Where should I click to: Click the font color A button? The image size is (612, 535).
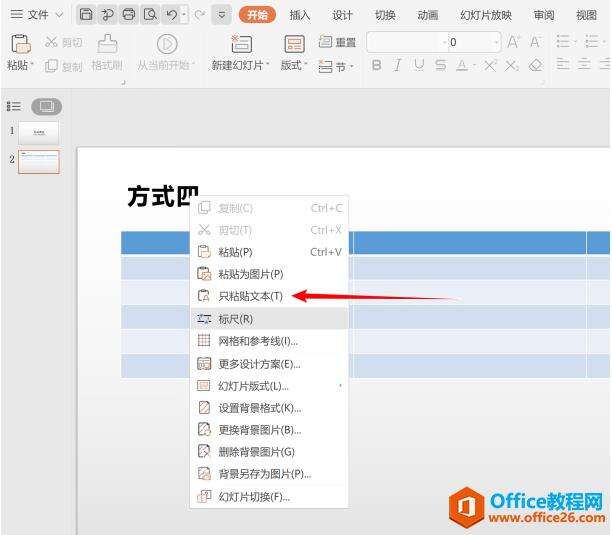click(462, 65)
